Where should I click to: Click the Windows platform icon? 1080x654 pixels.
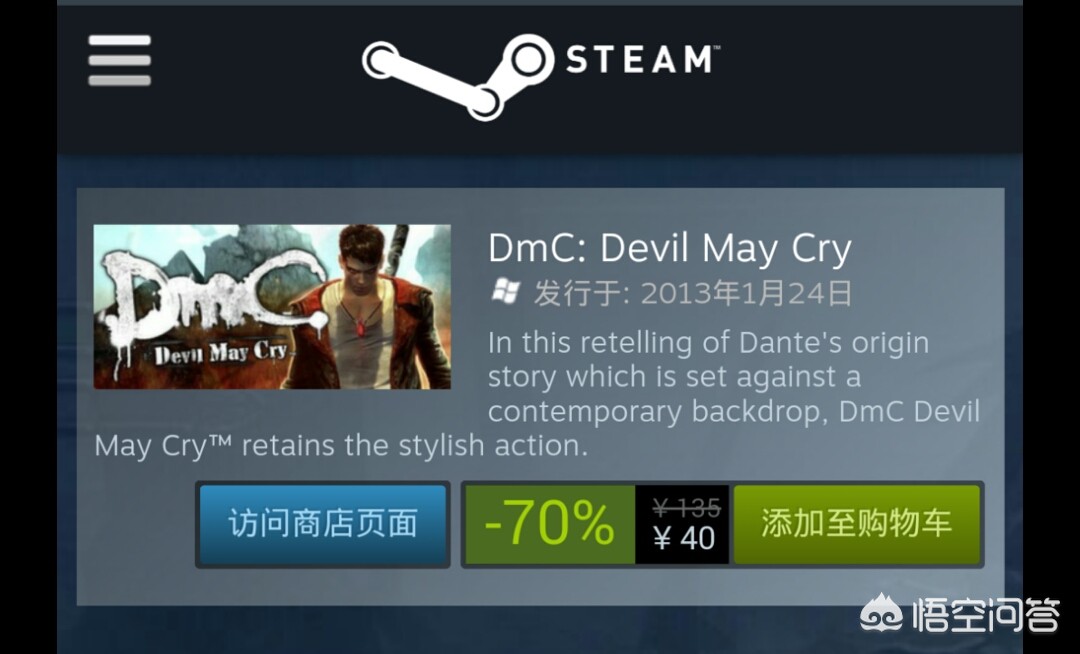505,292
